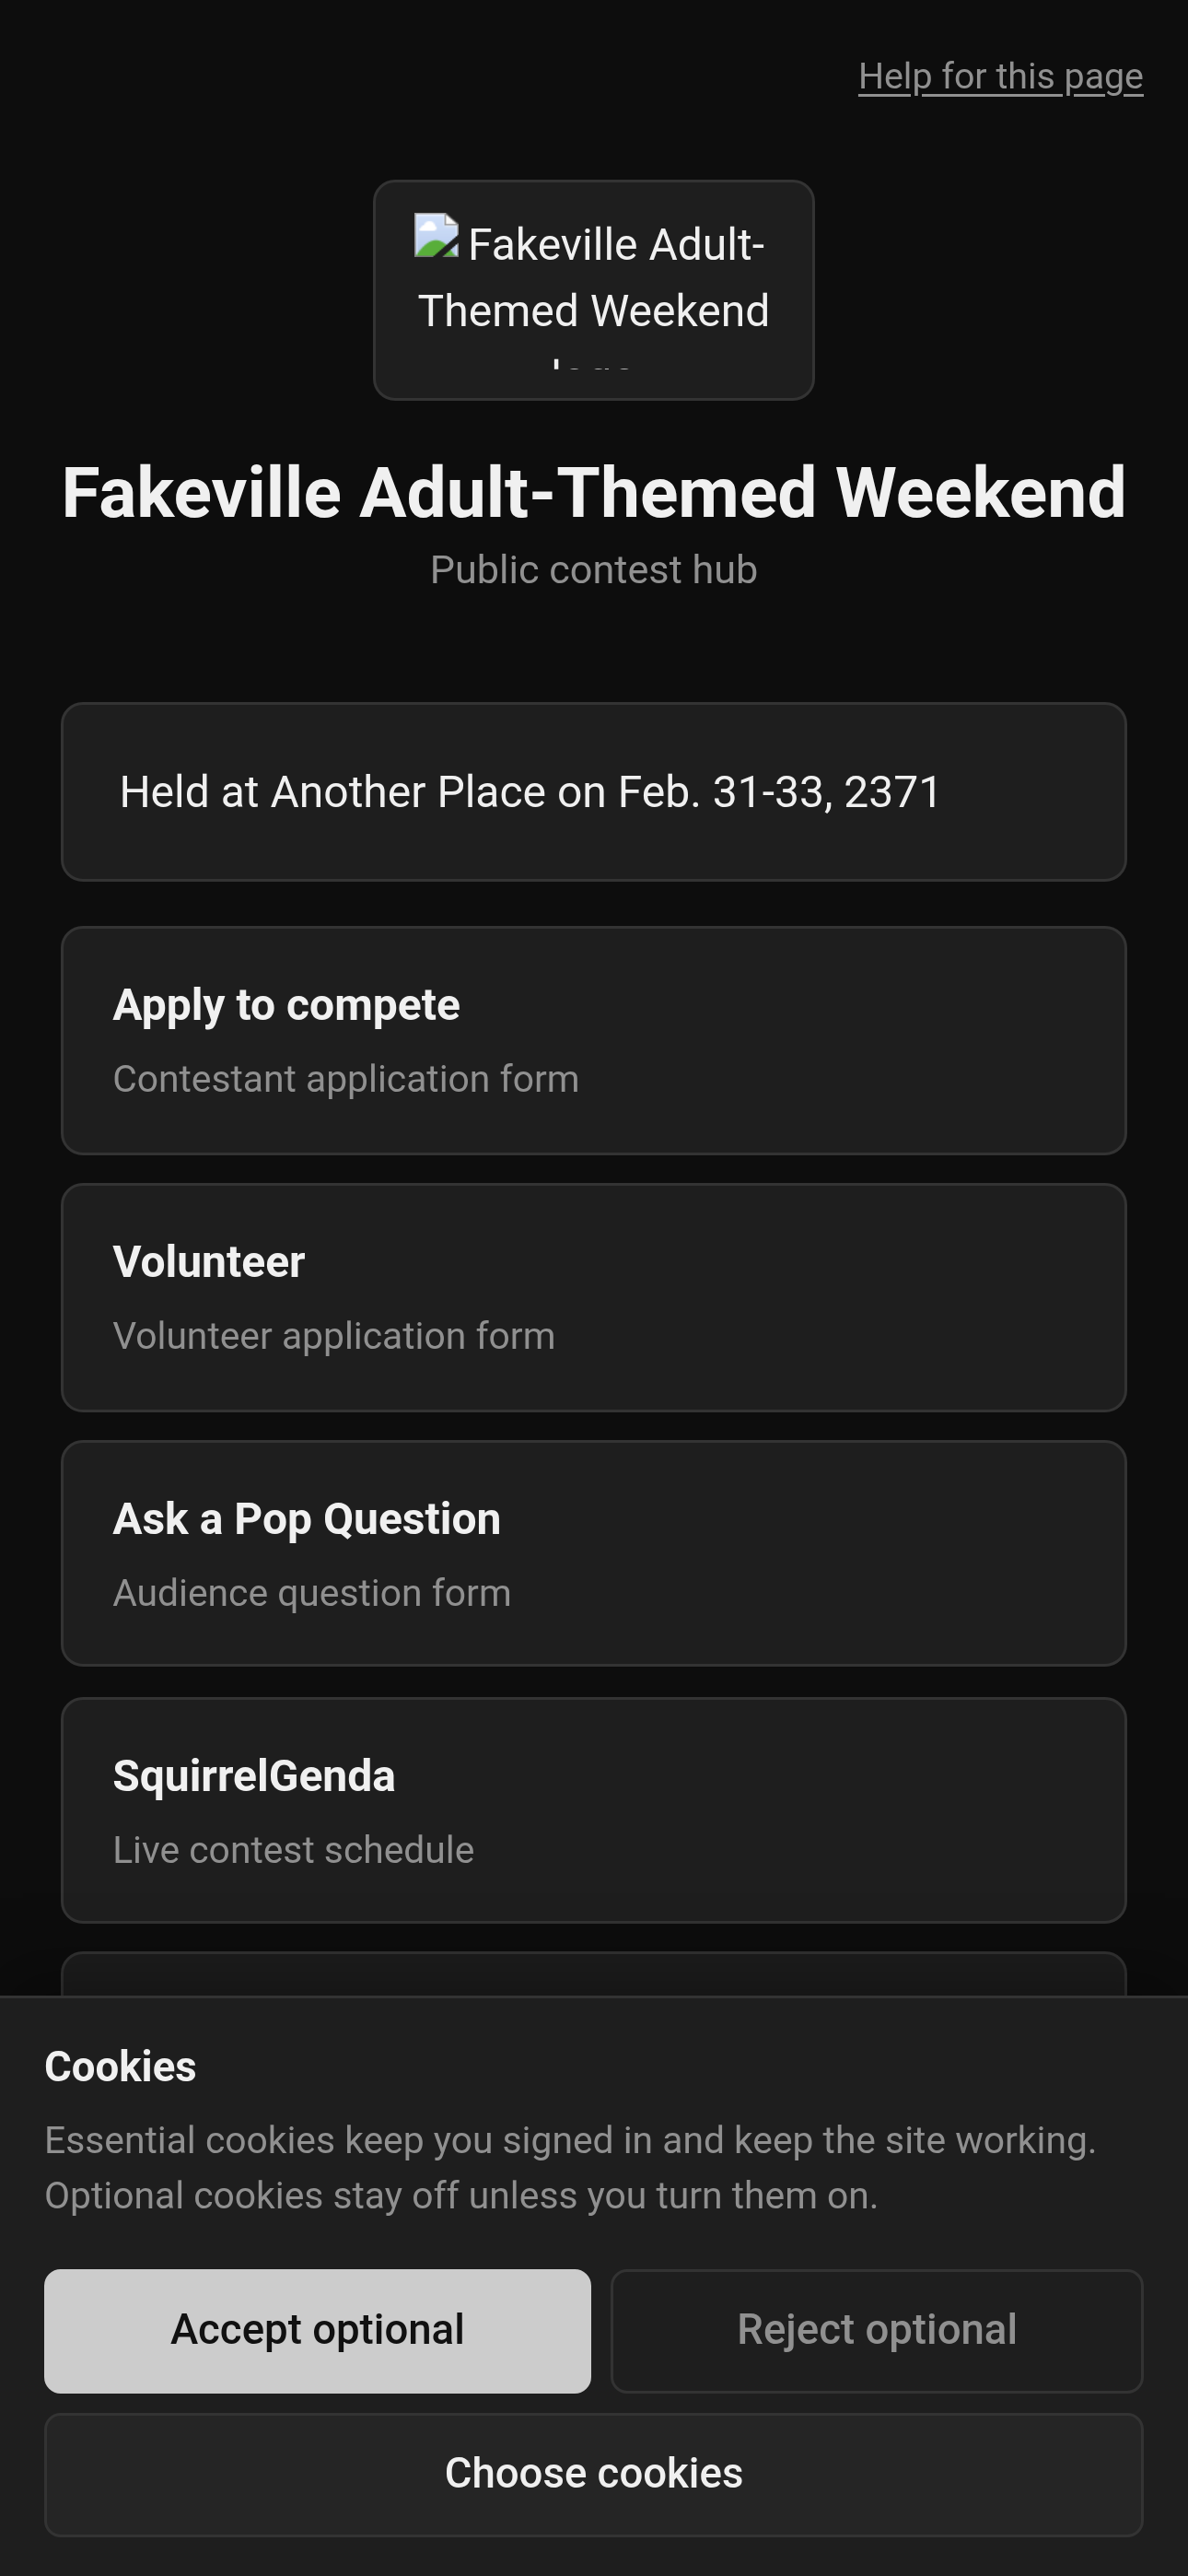Click the event date and venue card

pyautogui.click(x=594, y=792)
